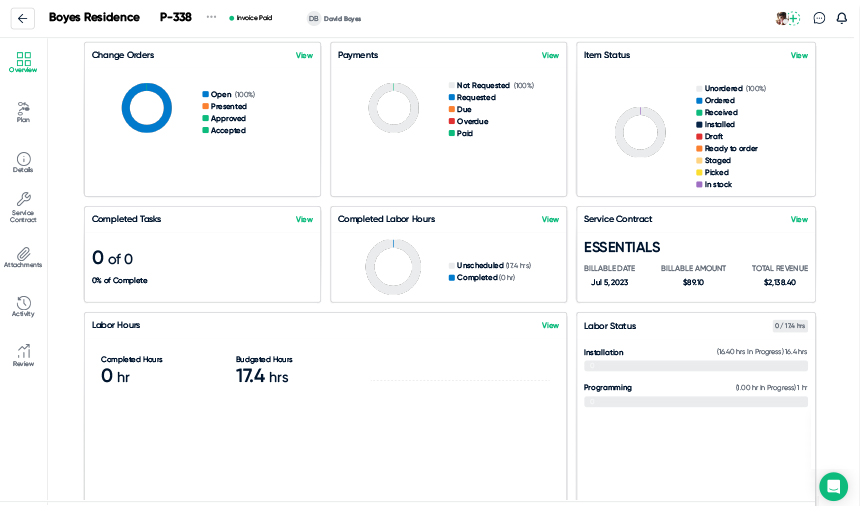Open the Review sidebar section
Screen dimensions: 860x515
click(x=23, y=355)
